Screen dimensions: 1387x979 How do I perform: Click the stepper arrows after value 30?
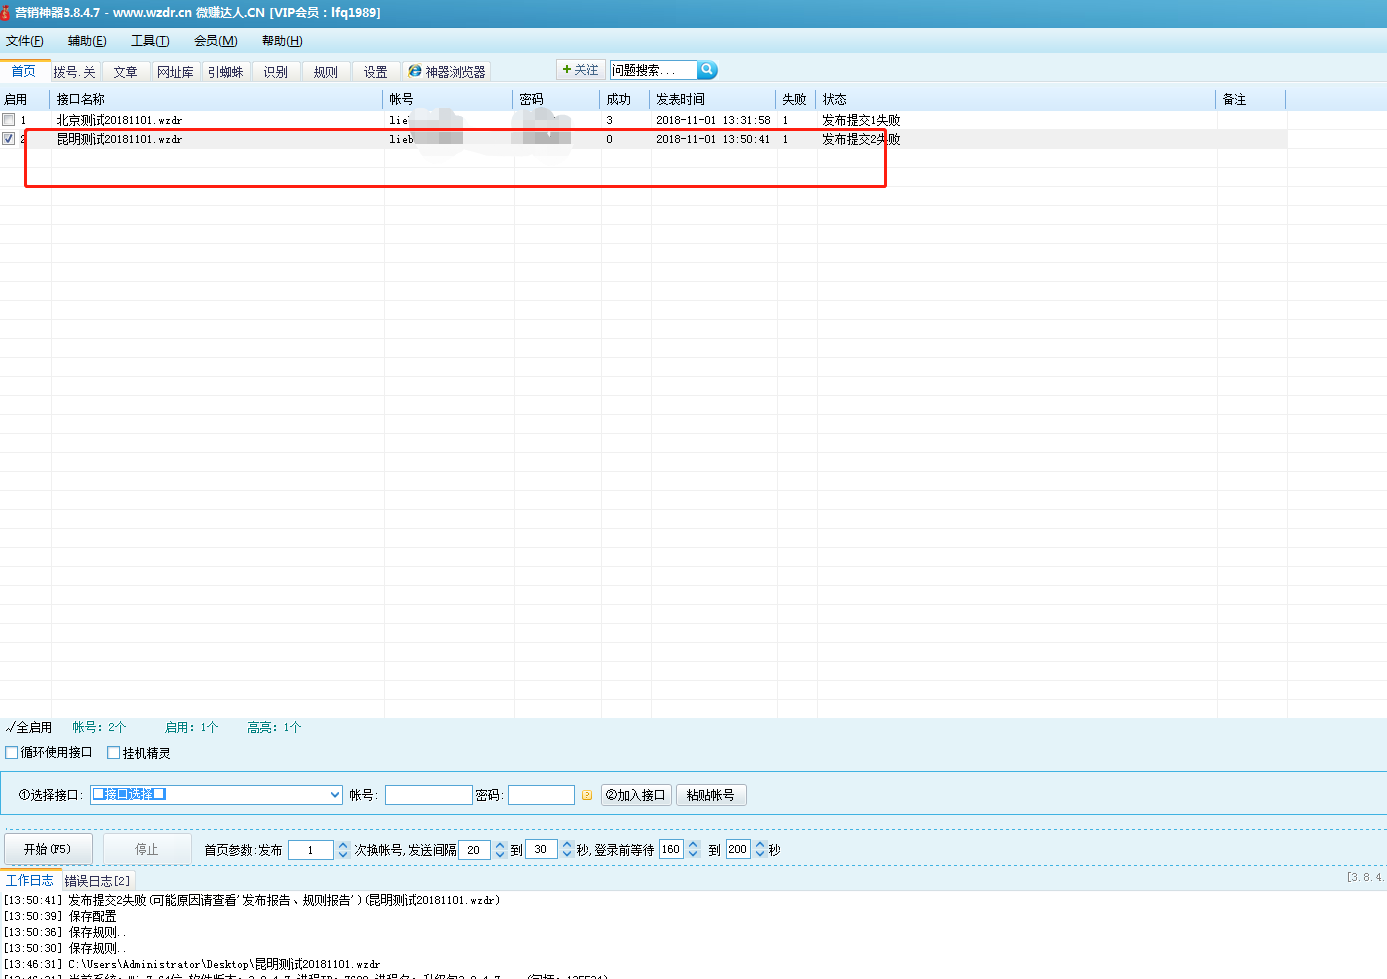567,849
